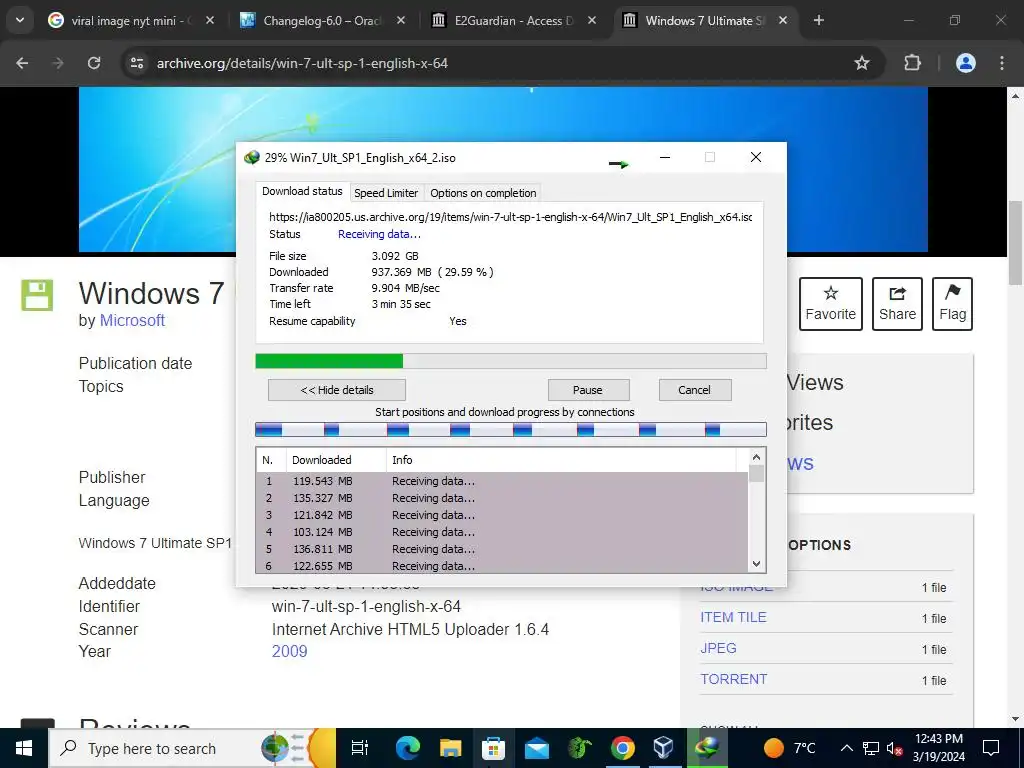The width and height of the screenshot is (1024, 768).
Task: Open the 2009 year link
Action: click(x=289, y=651)
